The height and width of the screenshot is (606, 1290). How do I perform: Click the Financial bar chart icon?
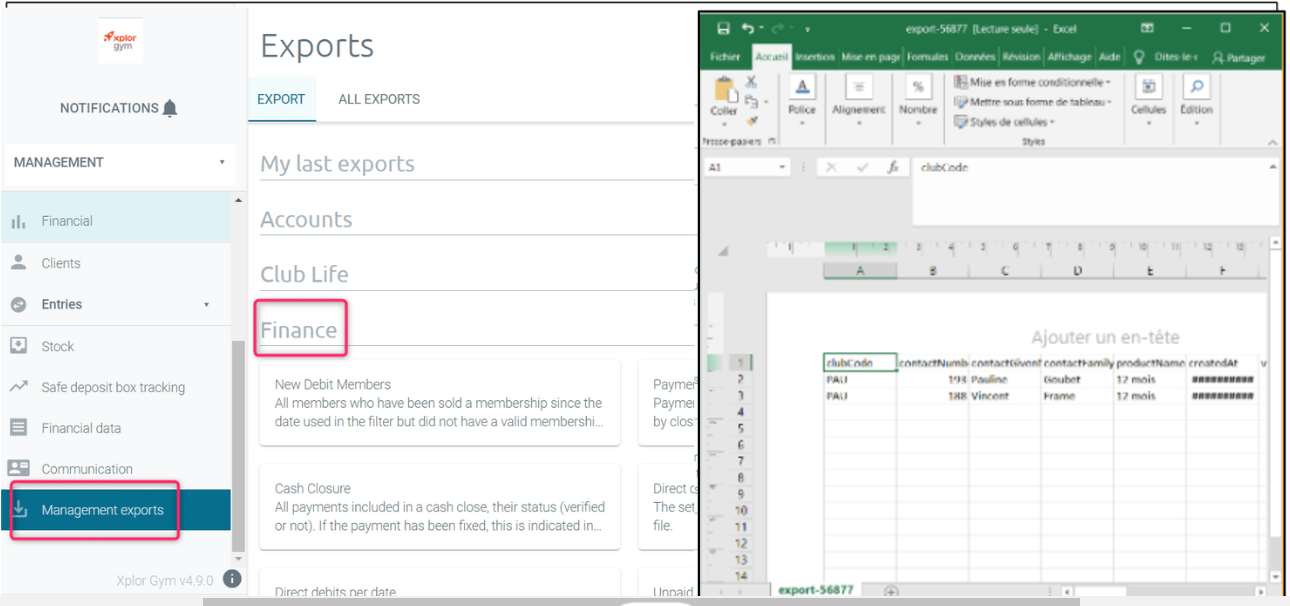point(18,222)
